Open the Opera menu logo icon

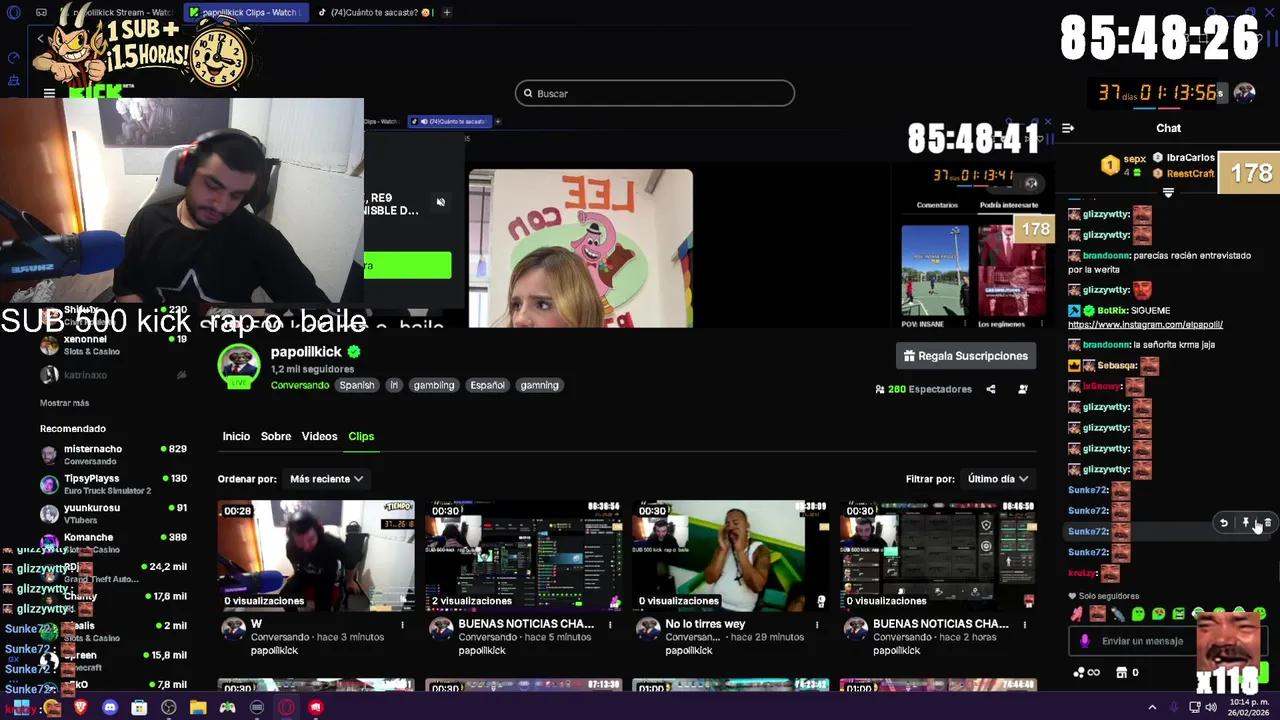tap(13, 13)
